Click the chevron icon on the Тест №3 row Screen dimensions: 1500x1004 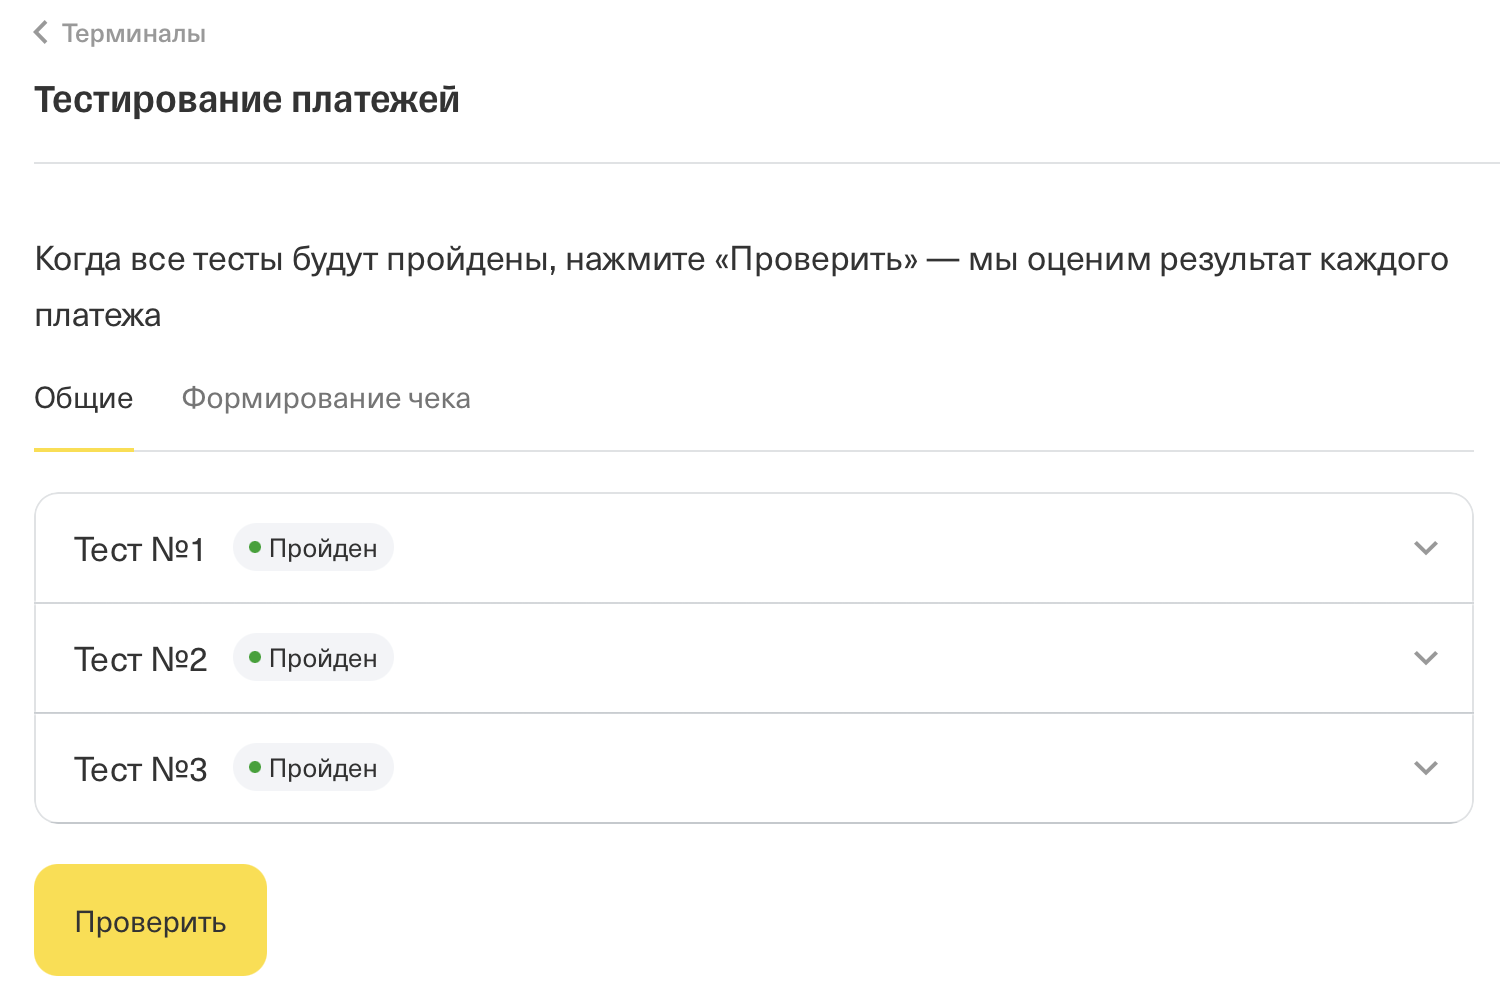(x=1425, y=768)
